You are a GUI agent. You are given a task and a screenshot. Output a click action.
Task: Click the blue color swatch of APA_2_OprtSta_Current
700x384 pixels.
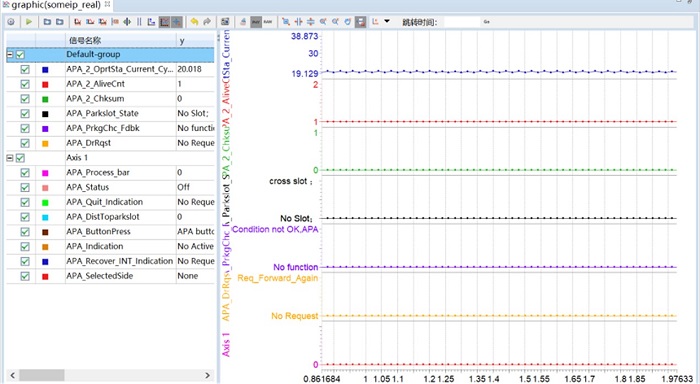coord(45,70)
